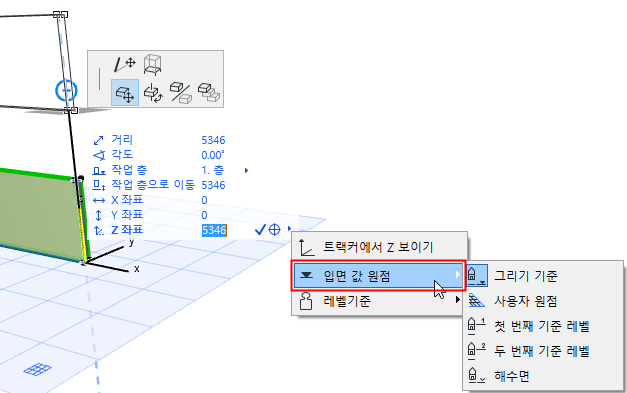Click the Distance (거리) tracker icon

[x=98, y=140]
